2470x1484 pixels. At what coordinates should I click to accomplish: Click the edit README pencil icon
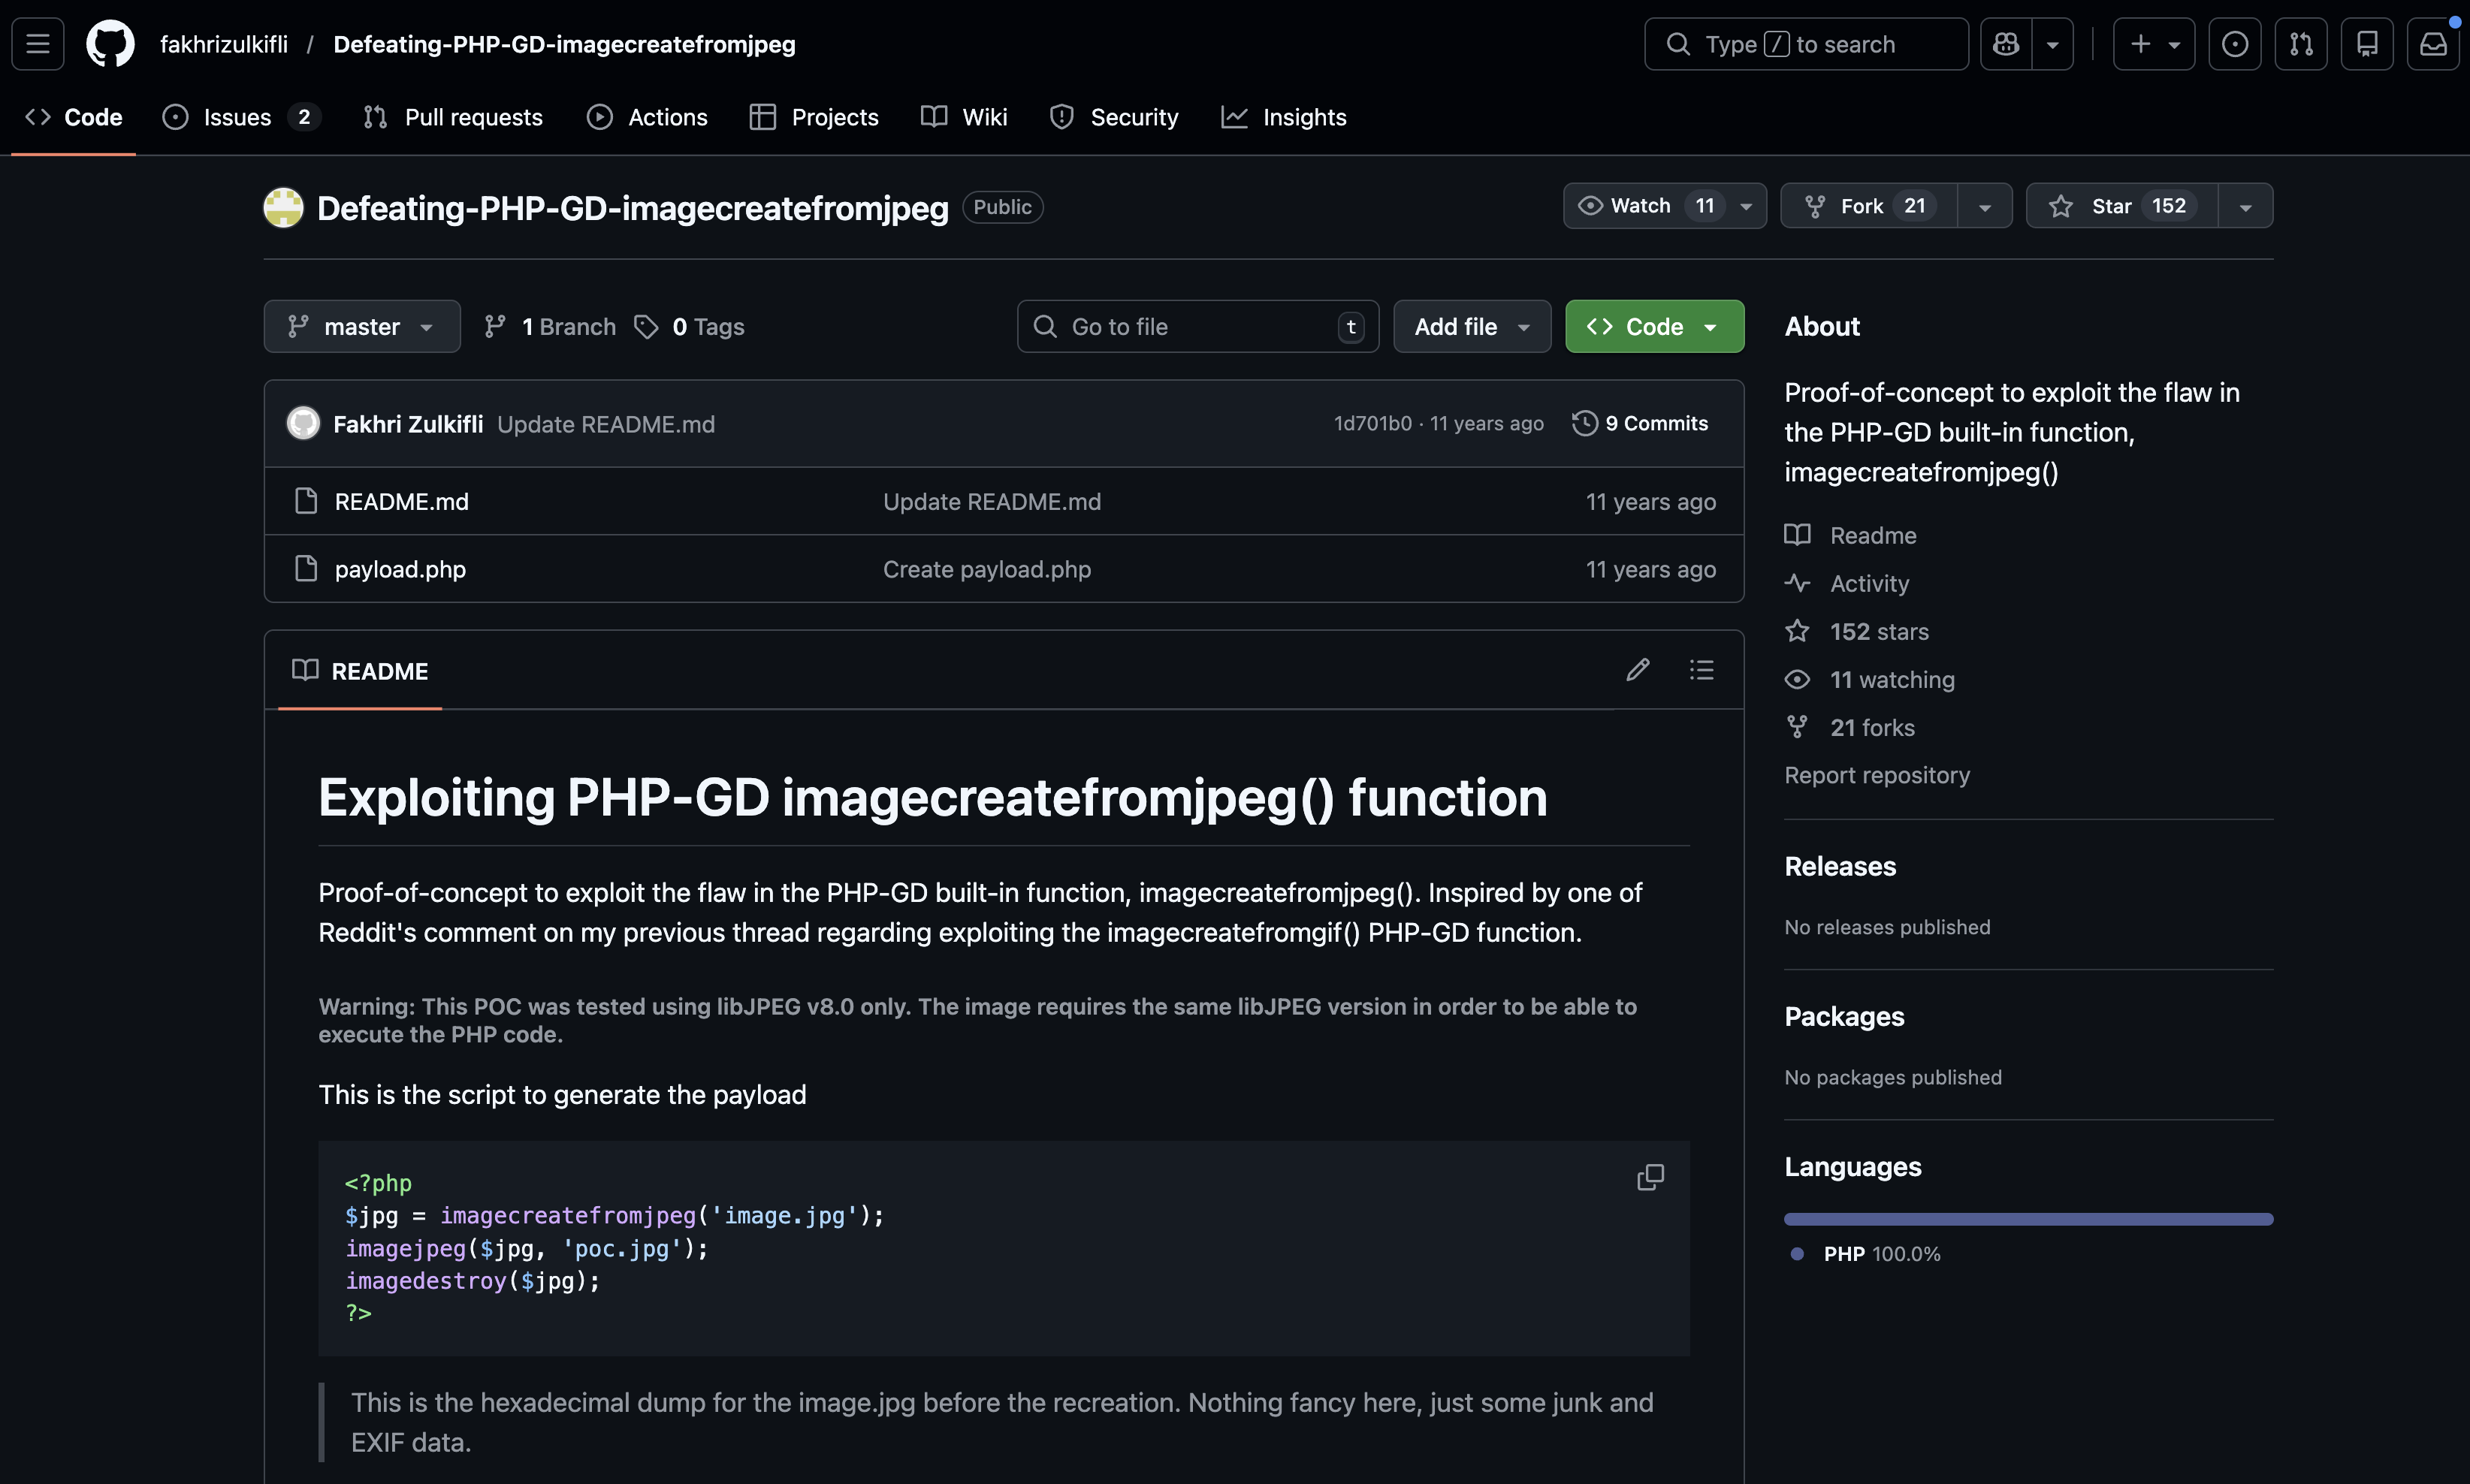tap(1637, 670)
